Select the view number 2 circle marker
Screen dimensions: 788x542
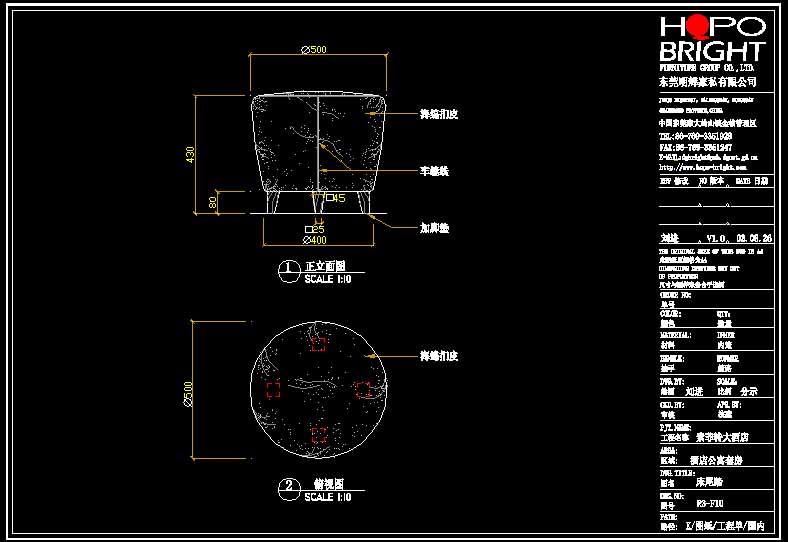[x=289, y=490]
